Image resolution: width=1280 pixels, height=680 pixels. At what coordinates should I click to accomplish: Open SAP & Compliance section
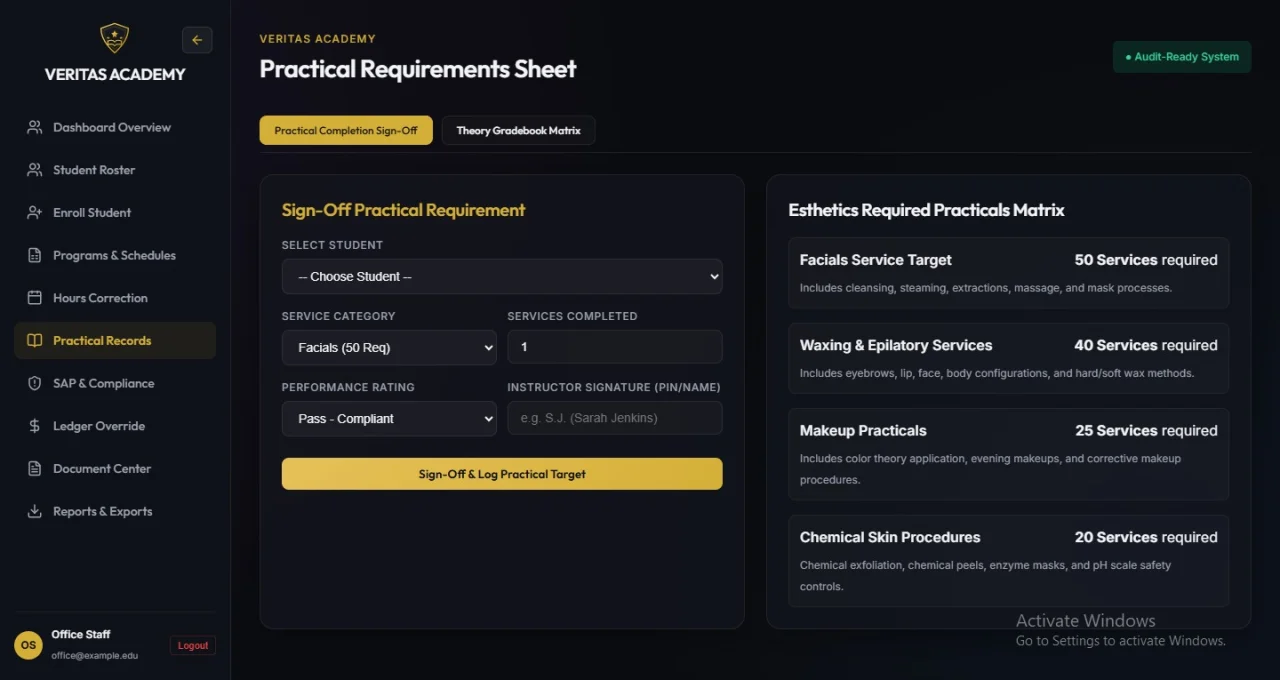pos(115,383)
